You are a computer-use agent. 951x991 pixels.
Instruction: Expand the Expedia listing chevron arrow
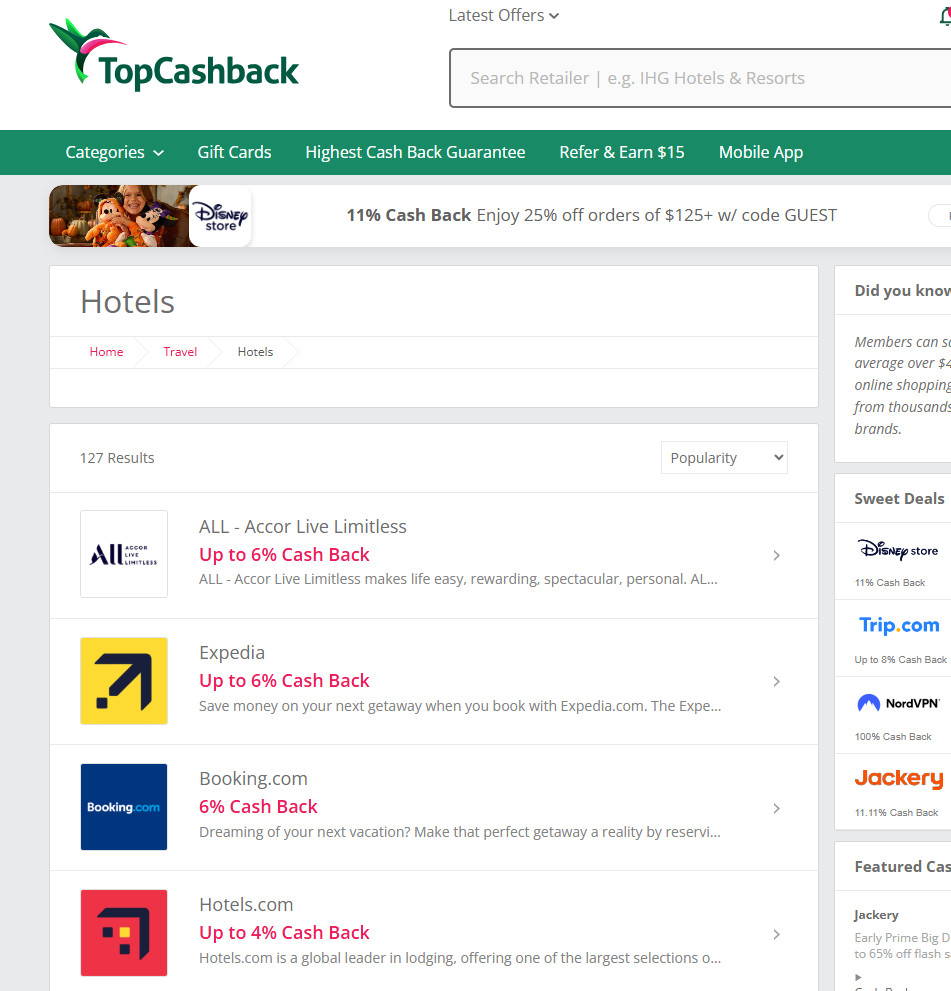pyautogui.click(x=777, y=681)
